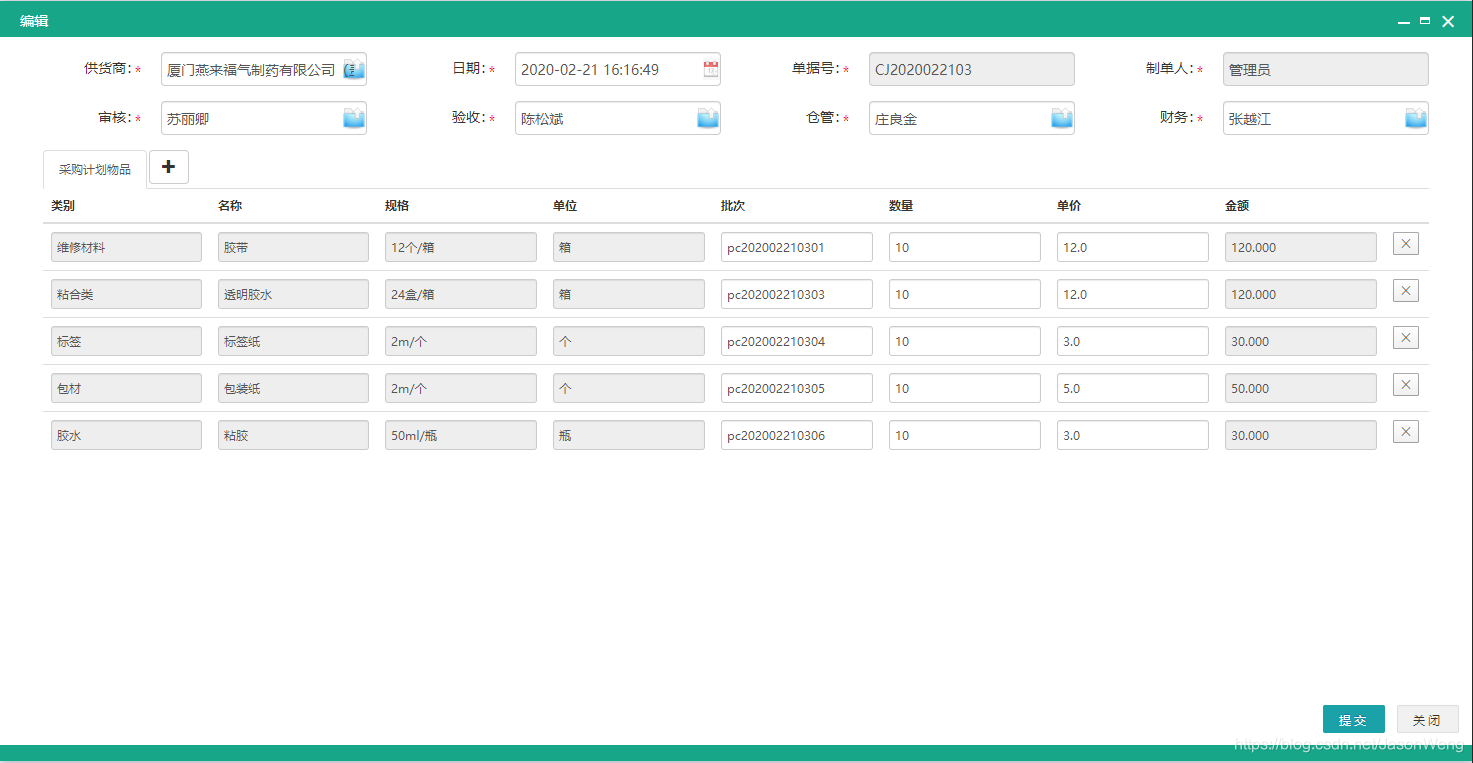The width and height of the screenshot is (1473, 763).
Task: Click the 审核 field showing 苏丽卿
Action: pyautogui.click(x=264, y=118)
